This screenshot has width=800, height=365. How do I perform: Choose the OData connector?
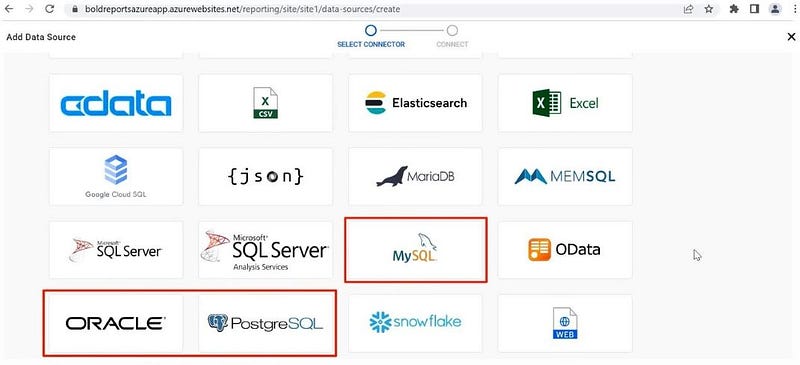565,250
